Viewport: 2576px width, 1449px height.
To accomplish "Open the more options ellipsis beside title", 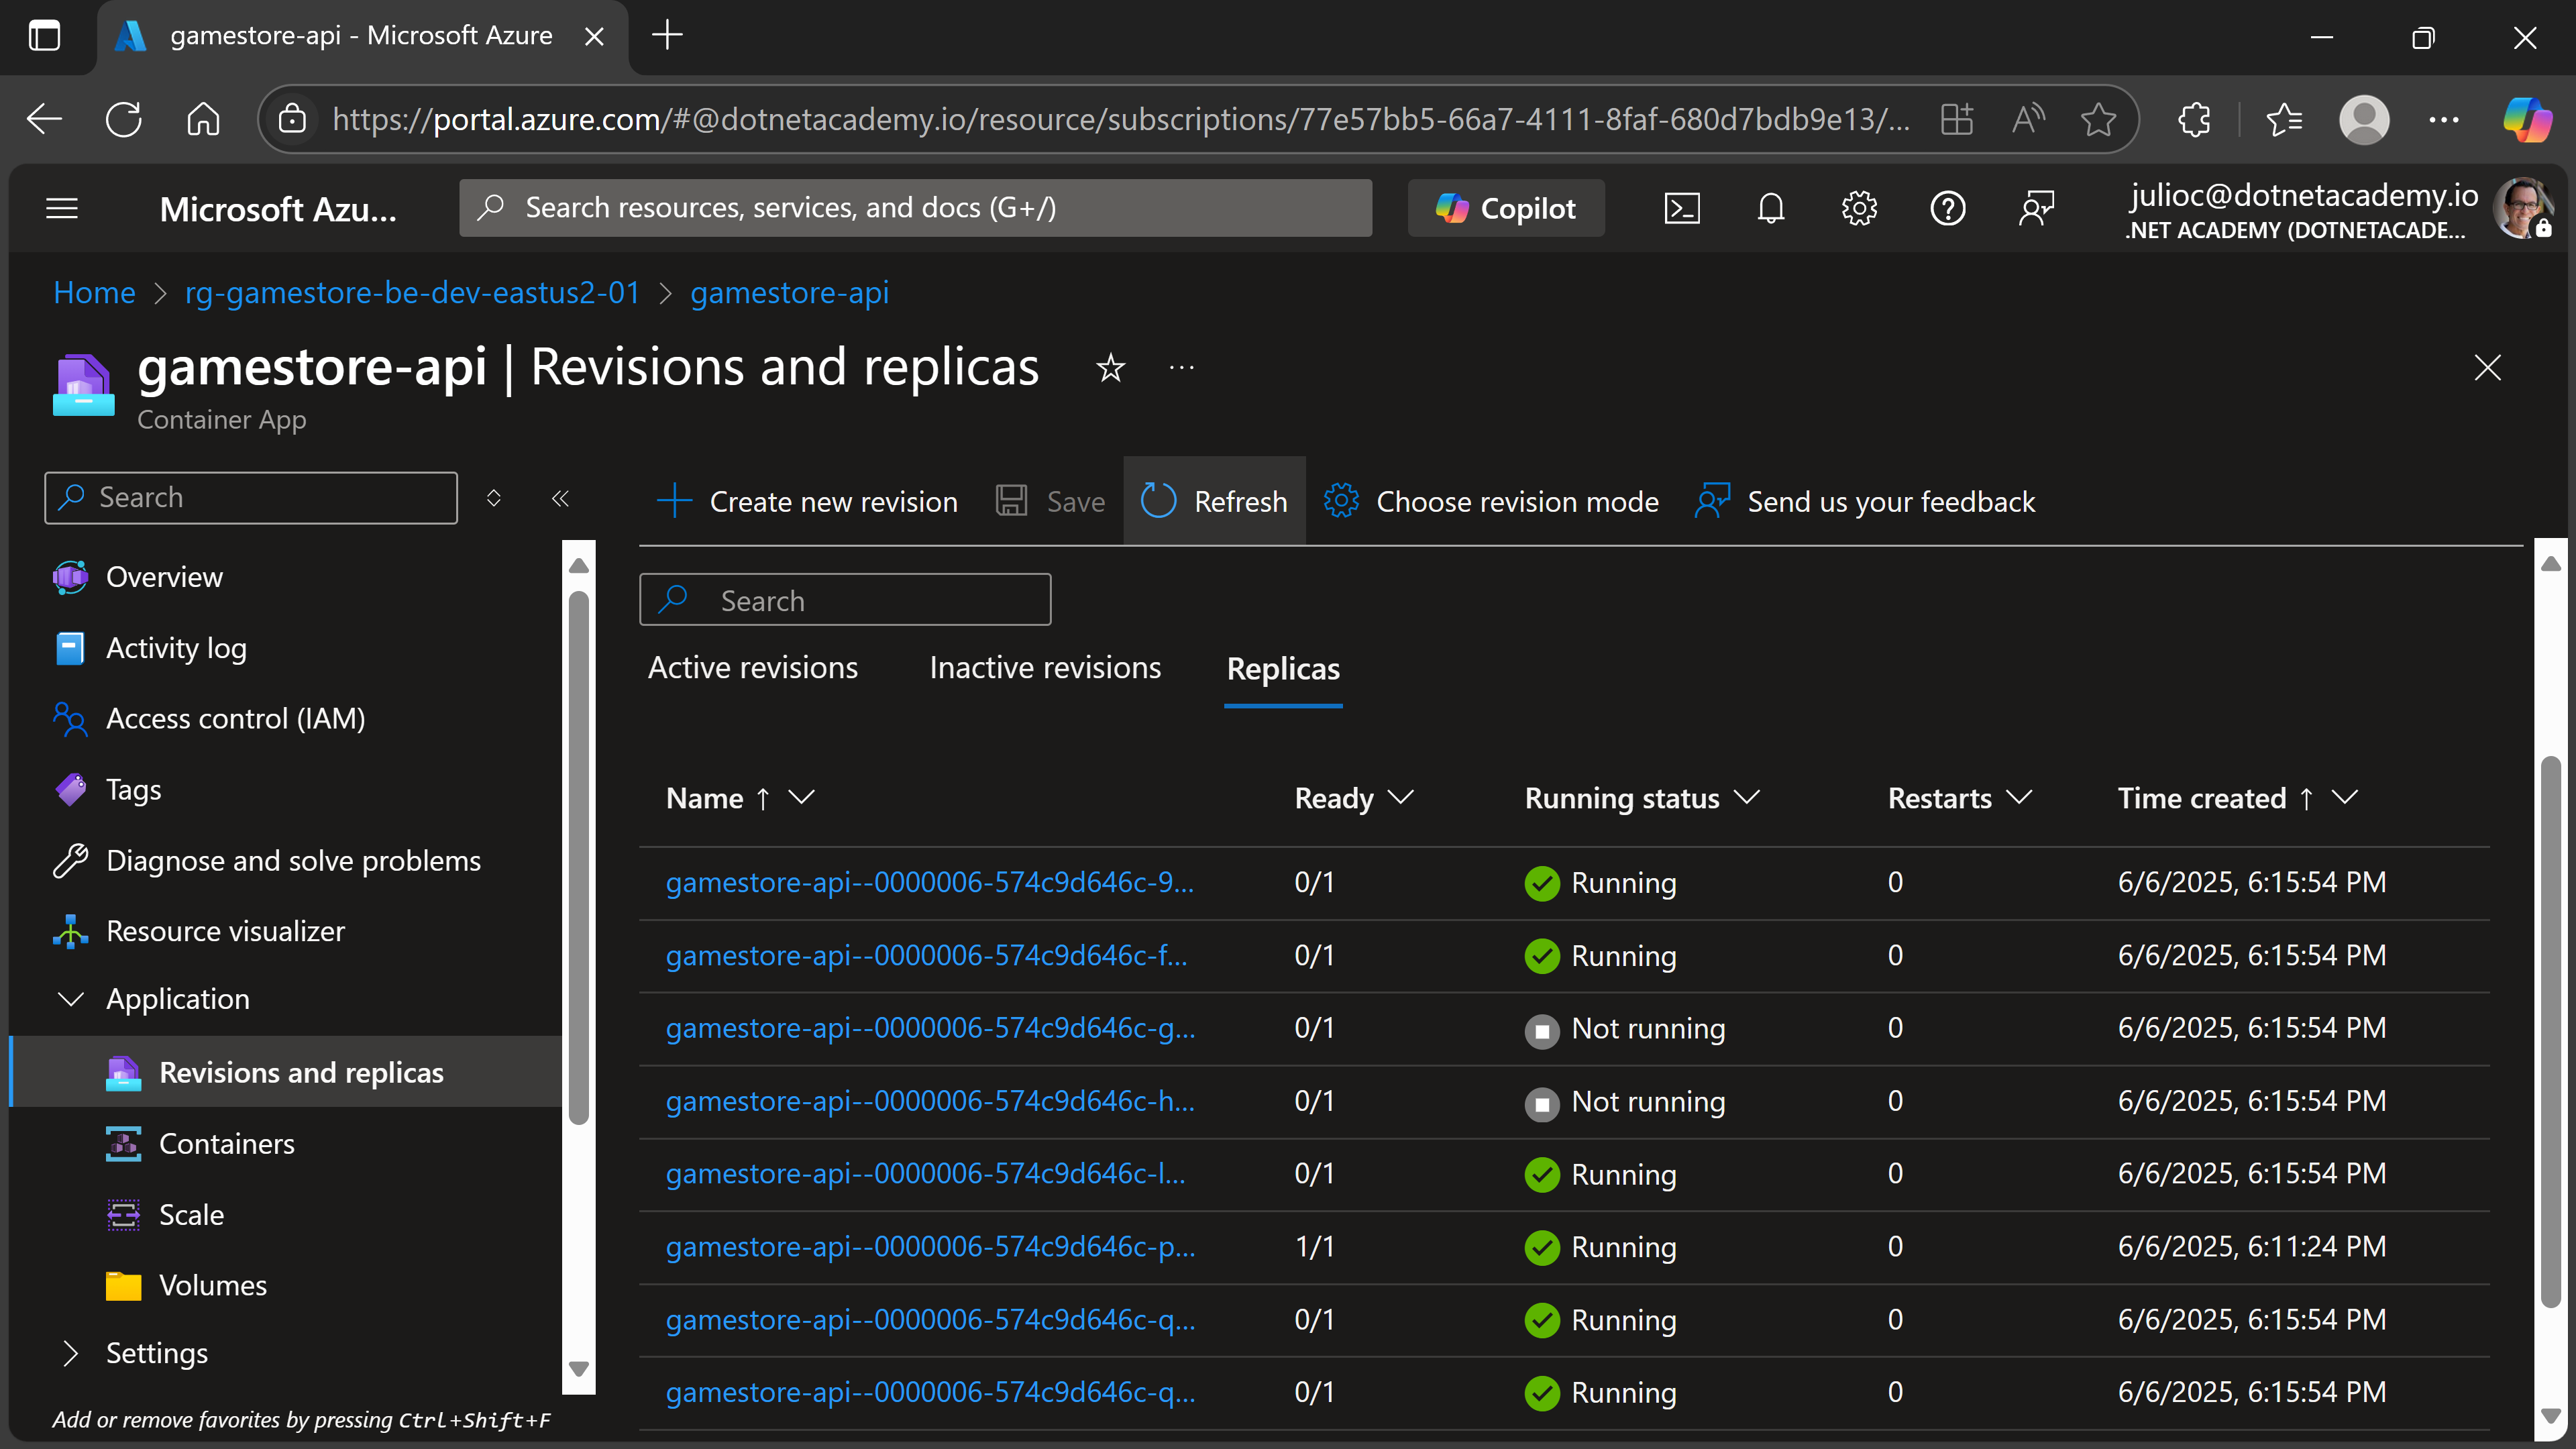I will click(x=1182, y=368).
